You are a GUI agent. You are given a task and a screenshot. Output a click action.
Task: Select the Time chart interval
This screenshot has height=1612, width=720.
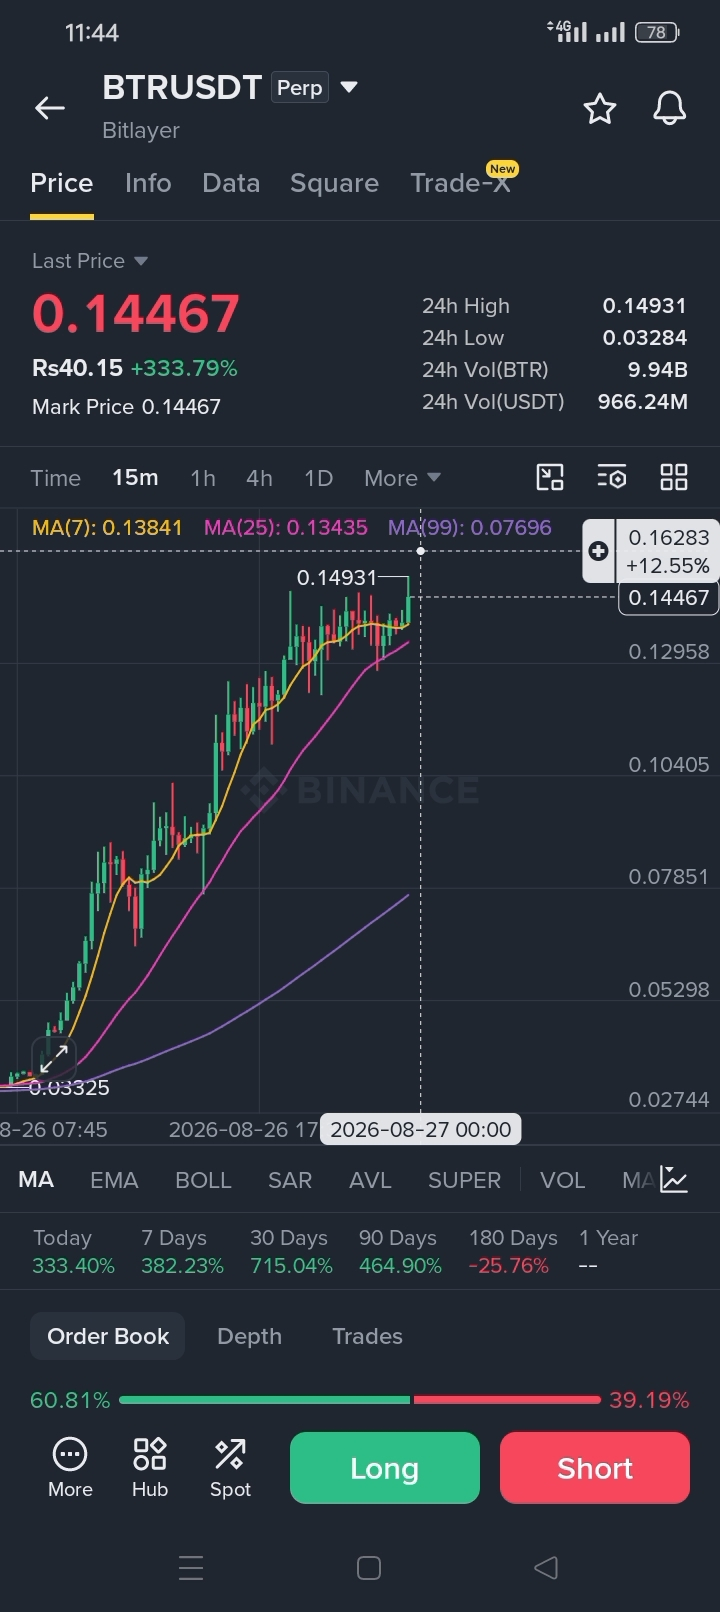pyautogui.click(x=56, y=478)
